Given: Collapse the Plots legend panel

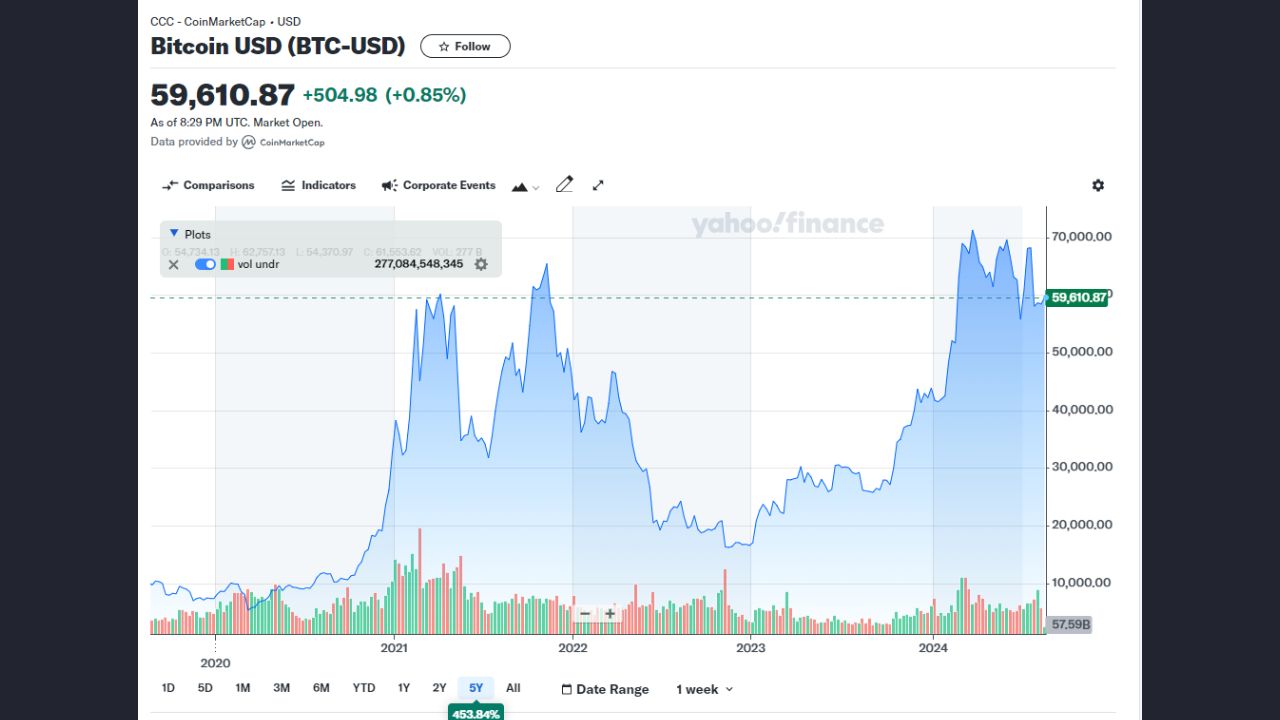Looking at the screenshot, I should (174, 233).
